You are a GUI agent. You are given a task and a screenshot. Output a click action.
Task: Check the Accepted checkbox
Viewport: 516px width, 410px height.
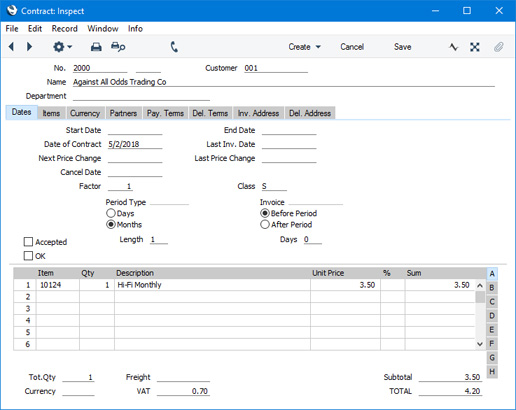click(x=28, y=242)
